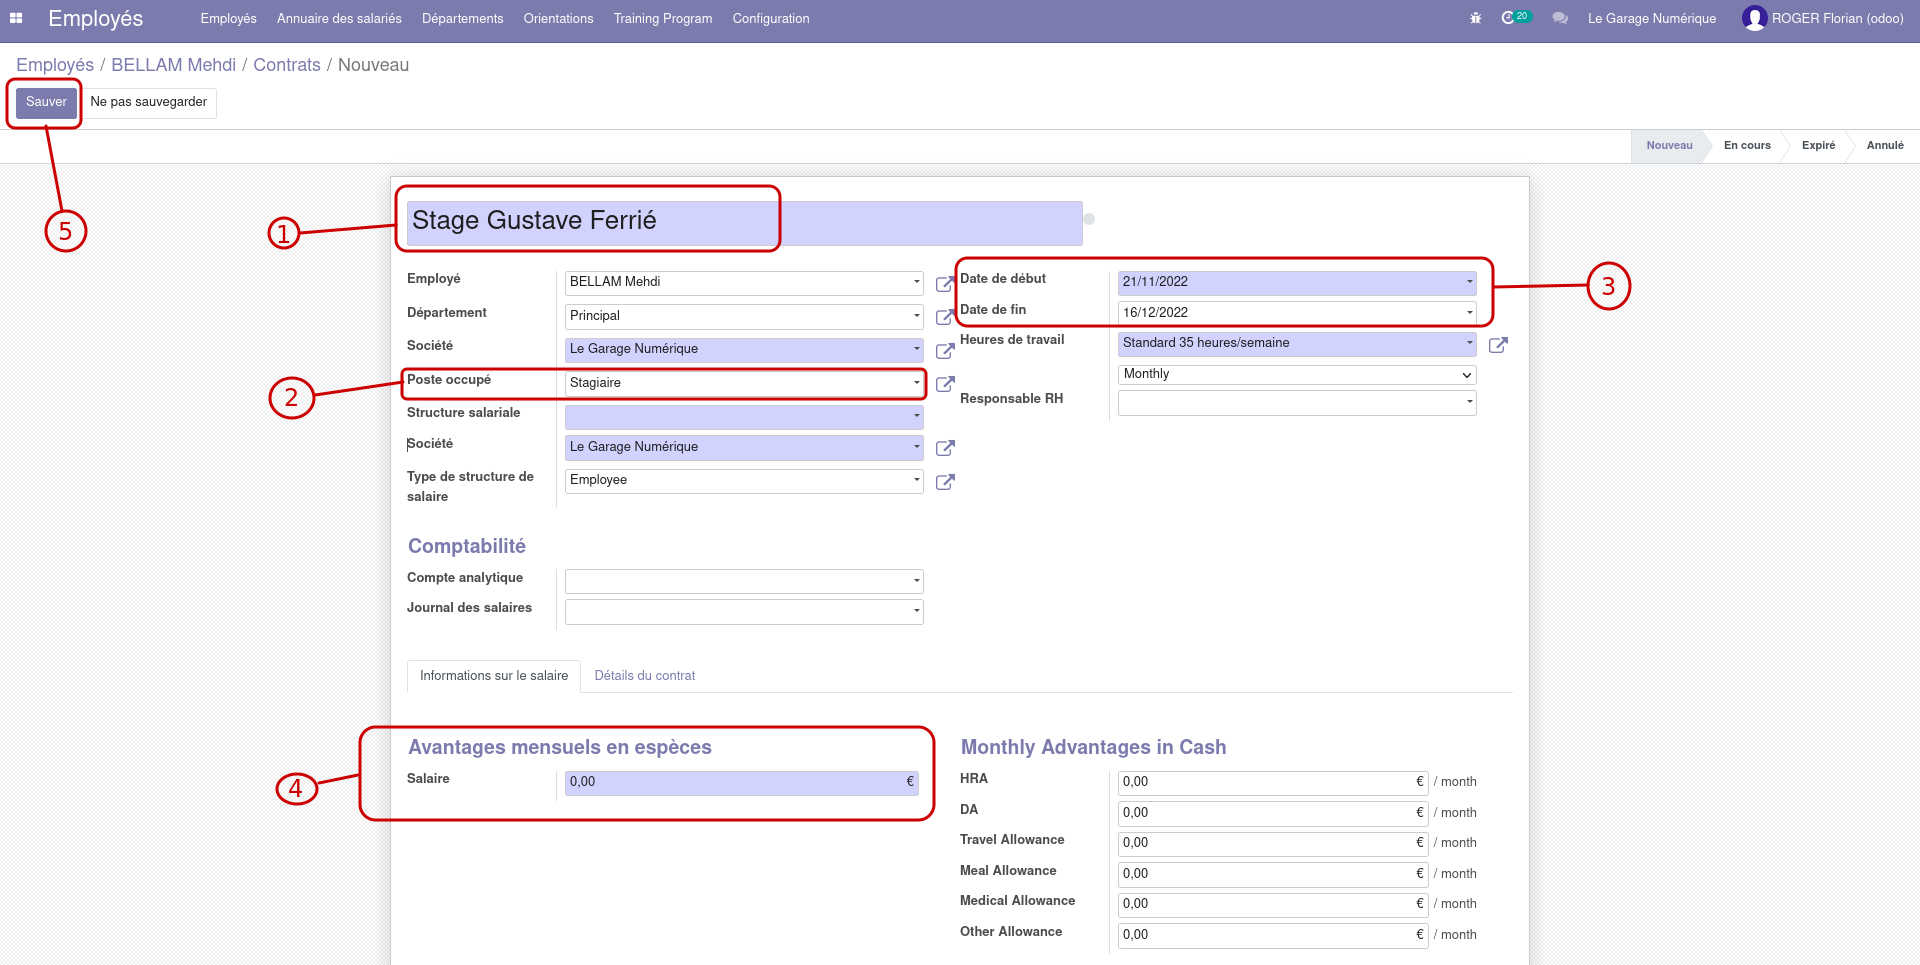Click into the Salaire amount field
This screenshot has height=965, width=1920.
point(735,782)
